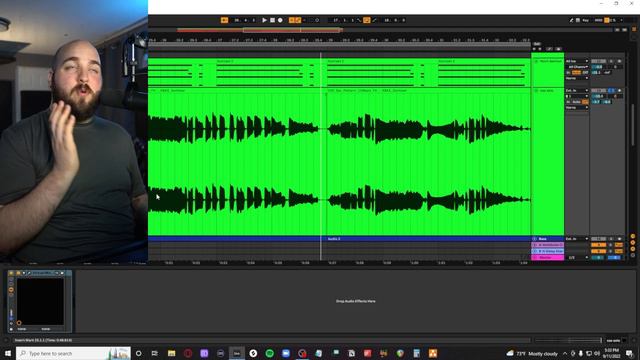Select the magenta Master track header
The height and width of the screenshot is (360, 640).
[548, 258]
